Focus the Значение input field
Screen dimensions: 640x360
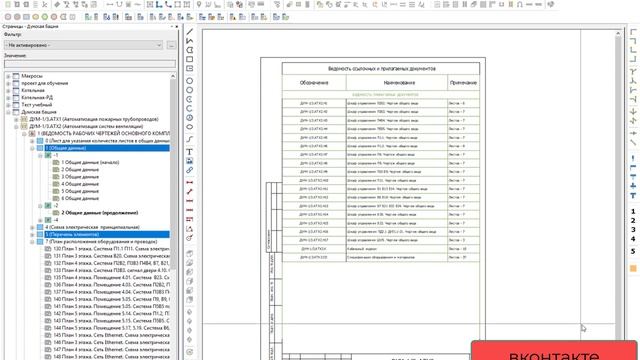tap(90, 64)
